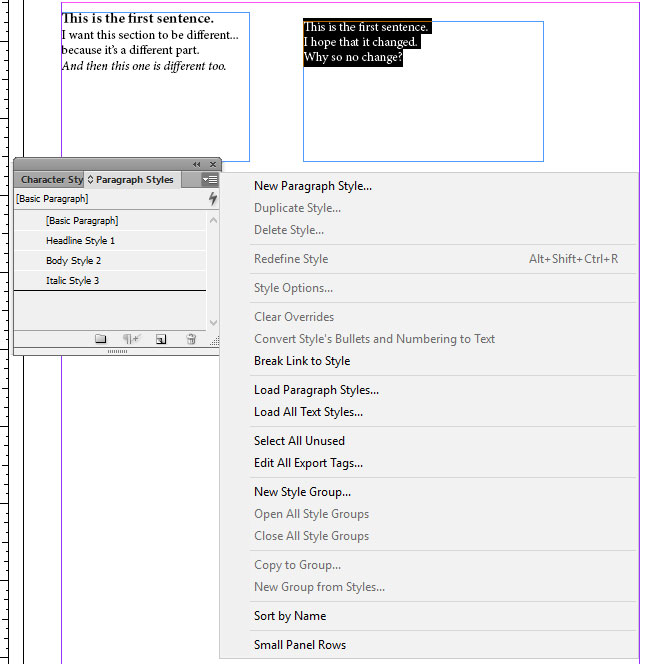Choose Close All Style Groups
This screenshot has width=652, height=664.
tap(311, 536)
